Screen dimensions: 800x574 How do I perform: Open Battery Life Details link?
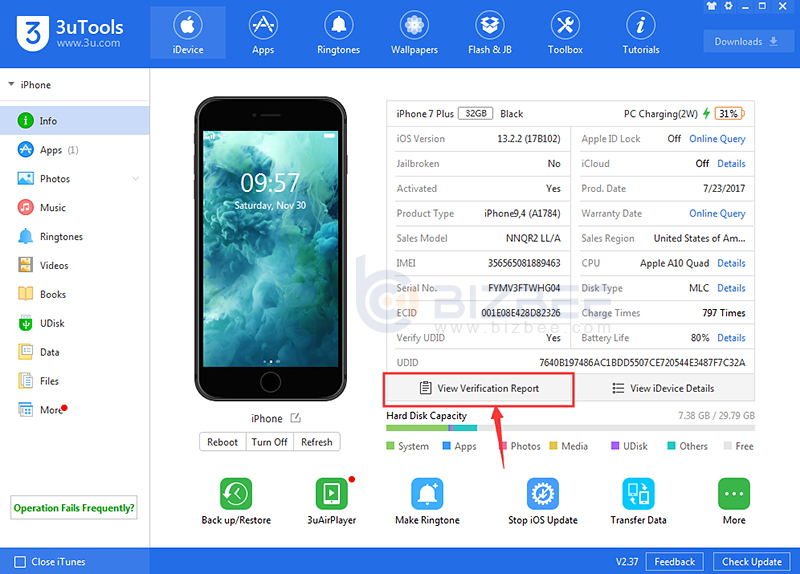731,338
